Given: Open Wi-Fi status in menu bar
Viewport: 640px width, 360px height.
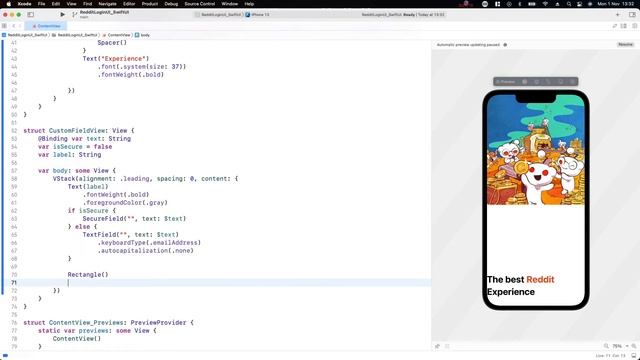Looking at the screenshot, I should 545,4.
